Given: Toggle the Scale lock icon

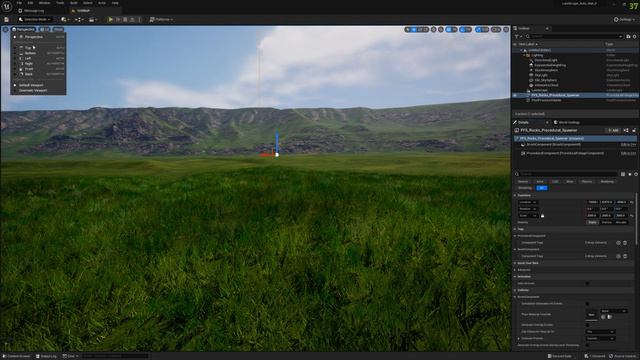Looking at the screenshot, I should pos(542,216).
